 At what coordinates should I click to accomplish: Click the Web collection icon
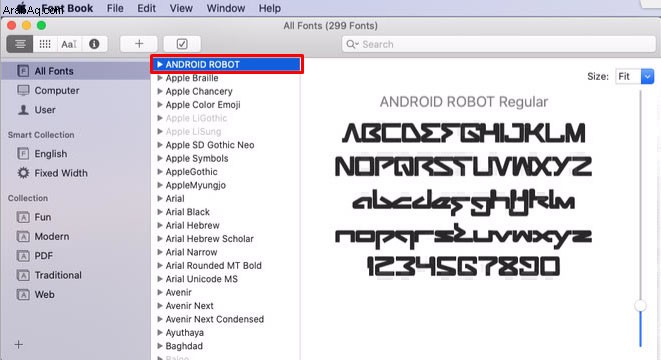tap(23, 295)
